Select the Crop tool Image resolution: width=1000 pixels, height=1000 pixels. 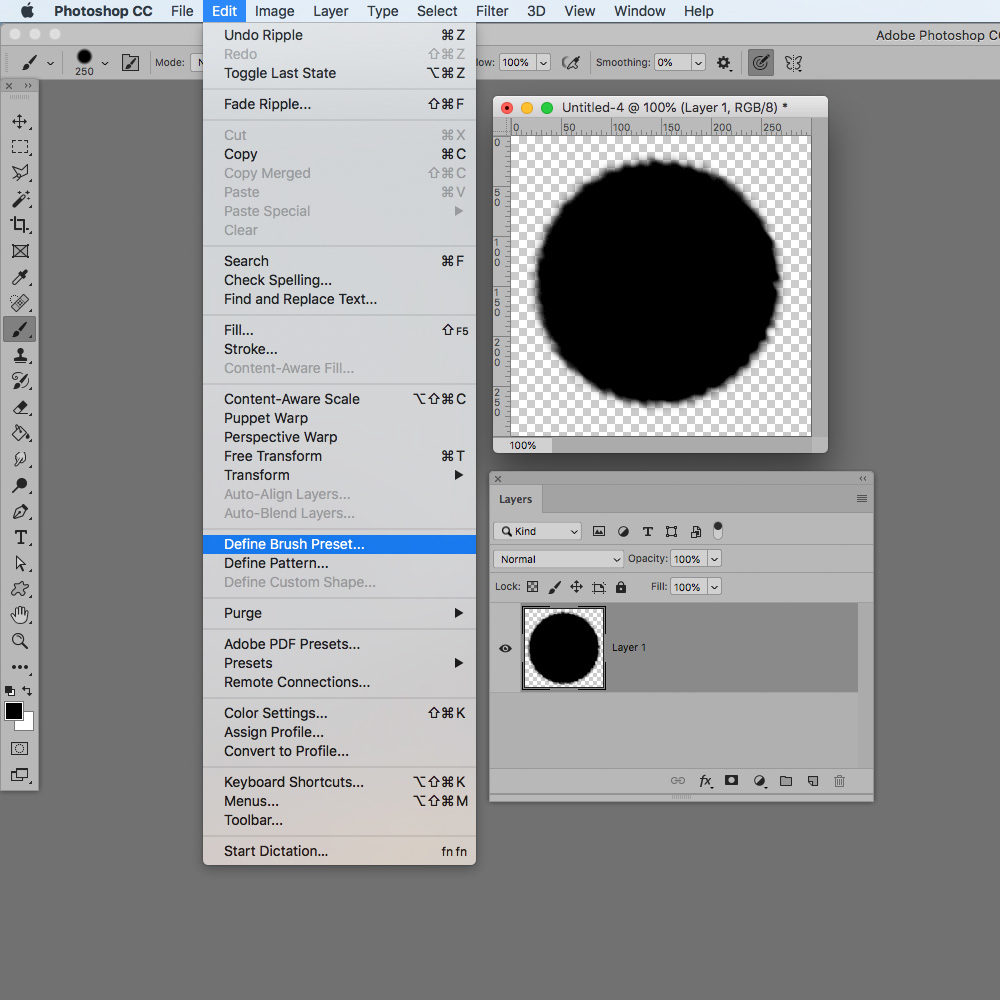(x=20, y=225)
